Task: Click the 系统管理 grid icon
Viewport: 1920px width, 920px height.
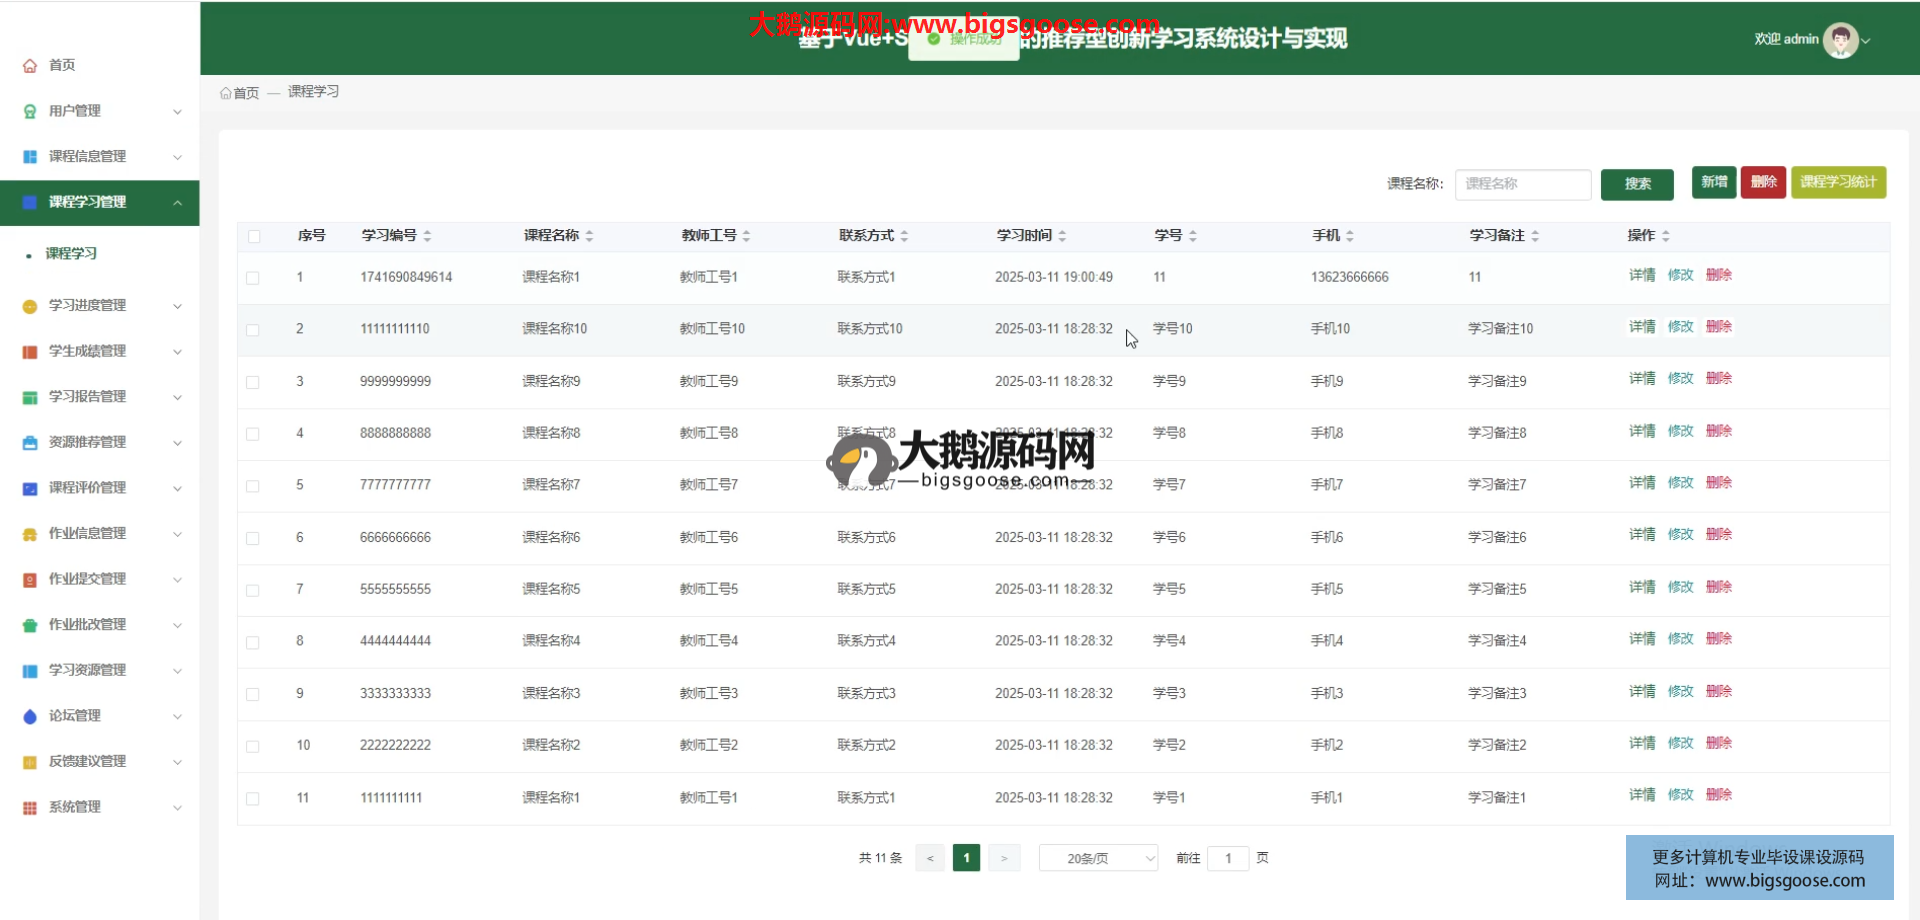Action: (30, 808)
